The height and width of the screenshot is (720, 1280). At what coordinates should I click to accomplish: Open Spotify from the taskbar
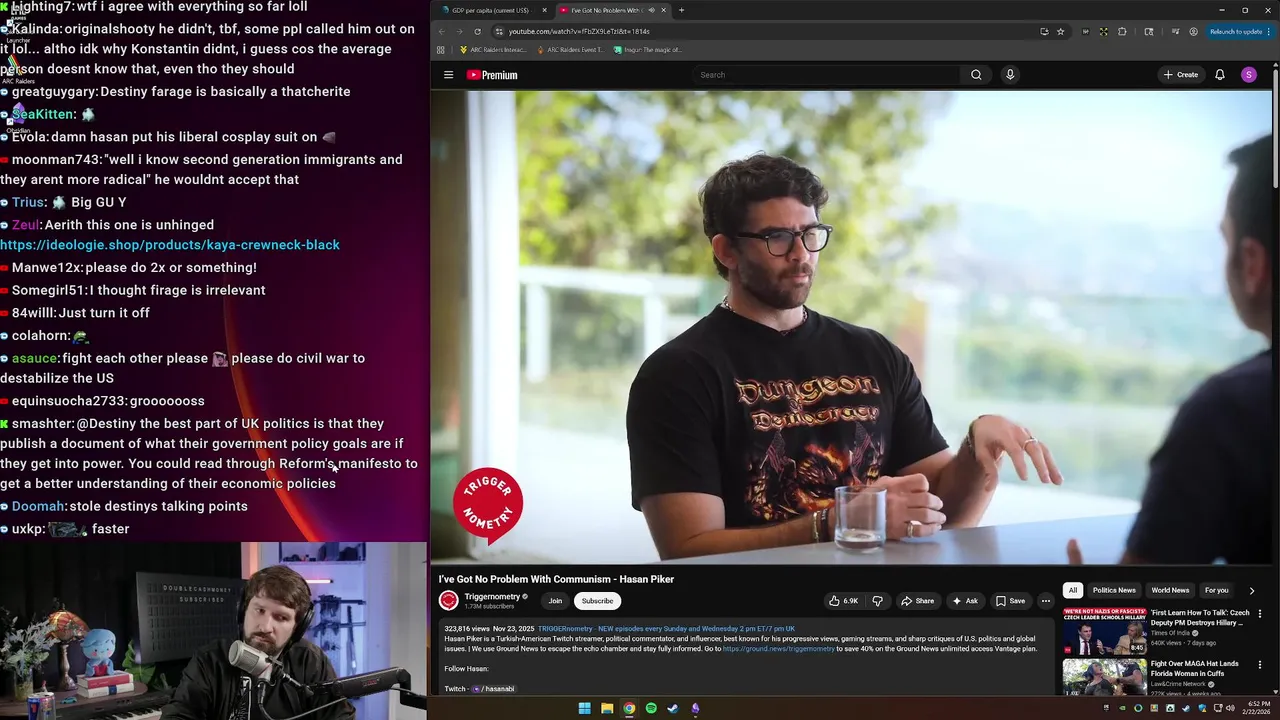pyautogui.click(x=651, y=708)
